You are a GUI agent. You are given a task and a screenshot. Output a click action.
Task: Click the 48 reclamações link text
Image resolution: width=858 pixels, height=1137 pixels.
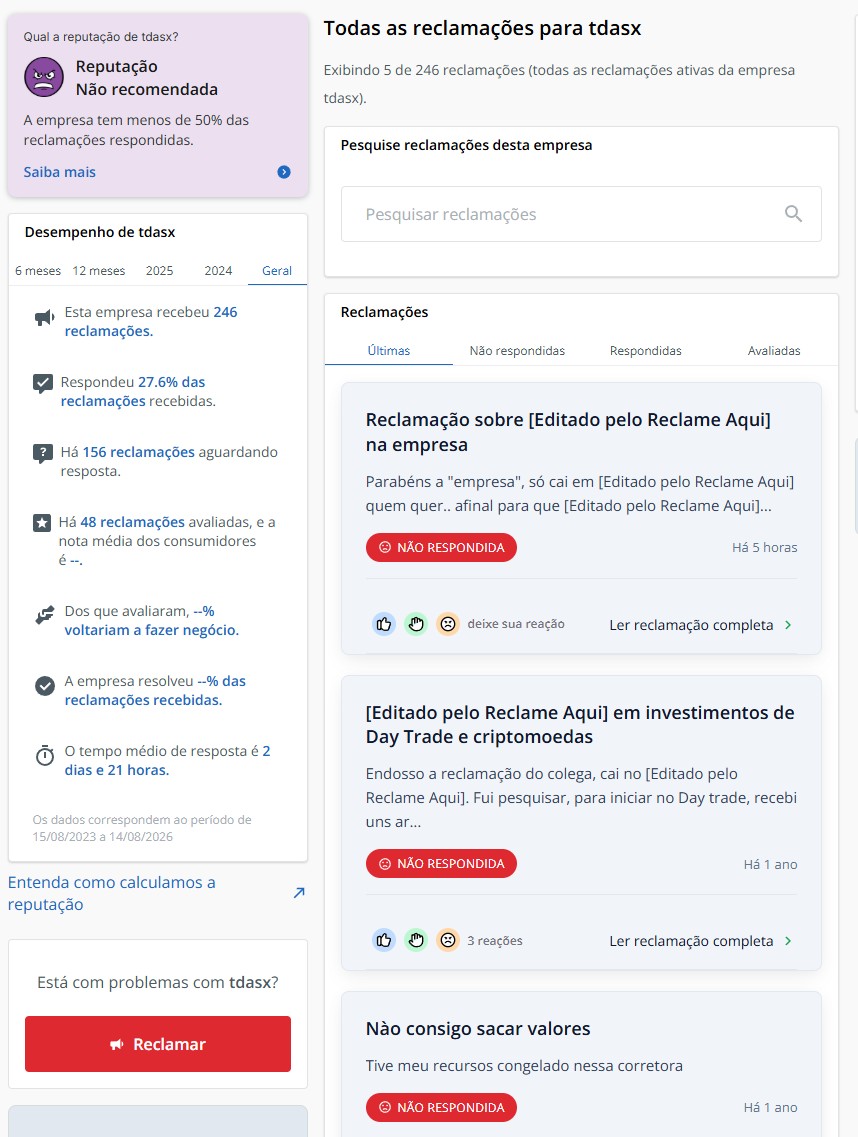(x=133, y=522)
